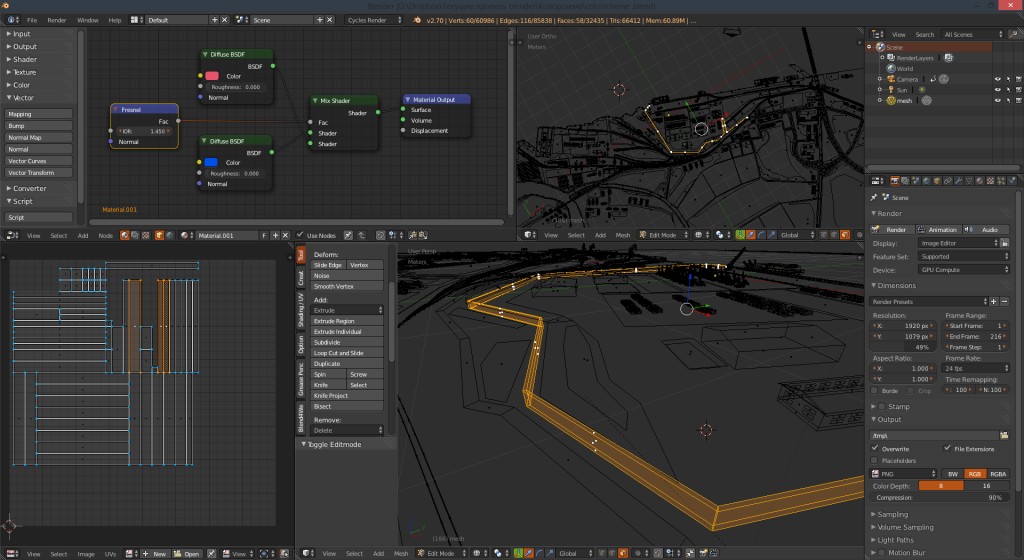The width and height of the screenshot is (1024, 560).
Task: Hide the Sun object using eye icon
Action: coord(997,89)
